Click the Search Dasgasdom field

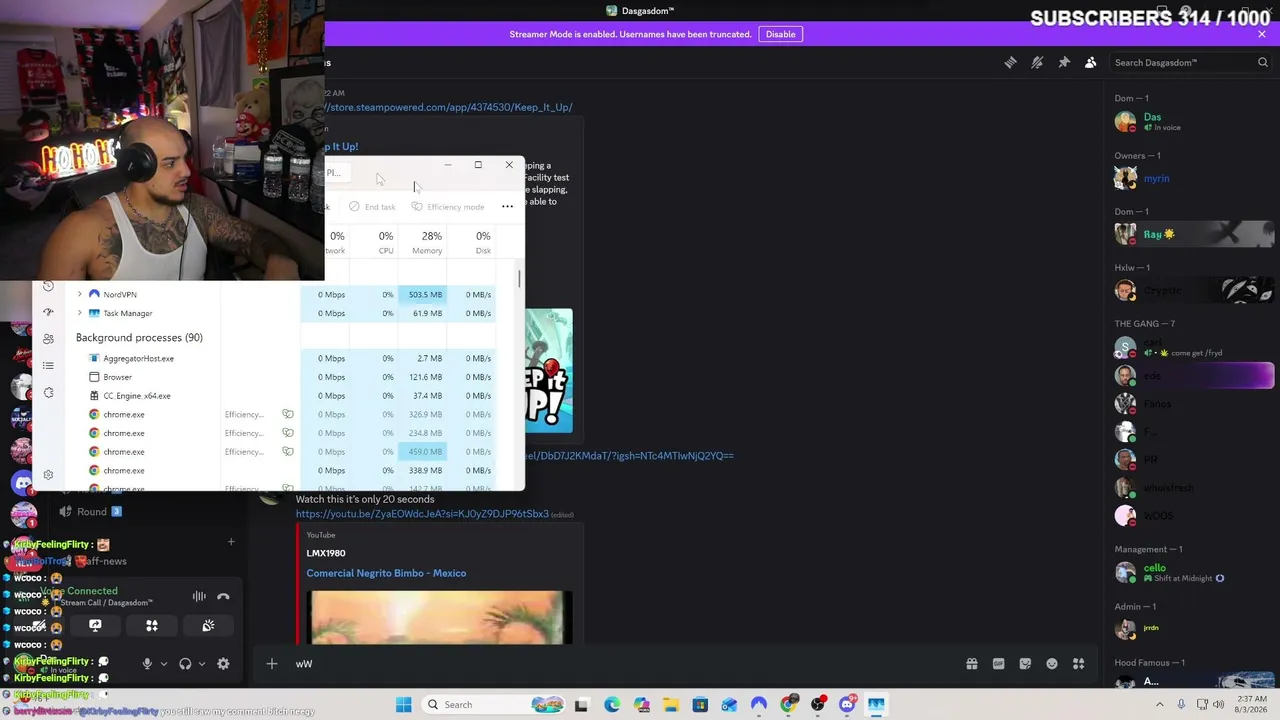point(1190,62)
